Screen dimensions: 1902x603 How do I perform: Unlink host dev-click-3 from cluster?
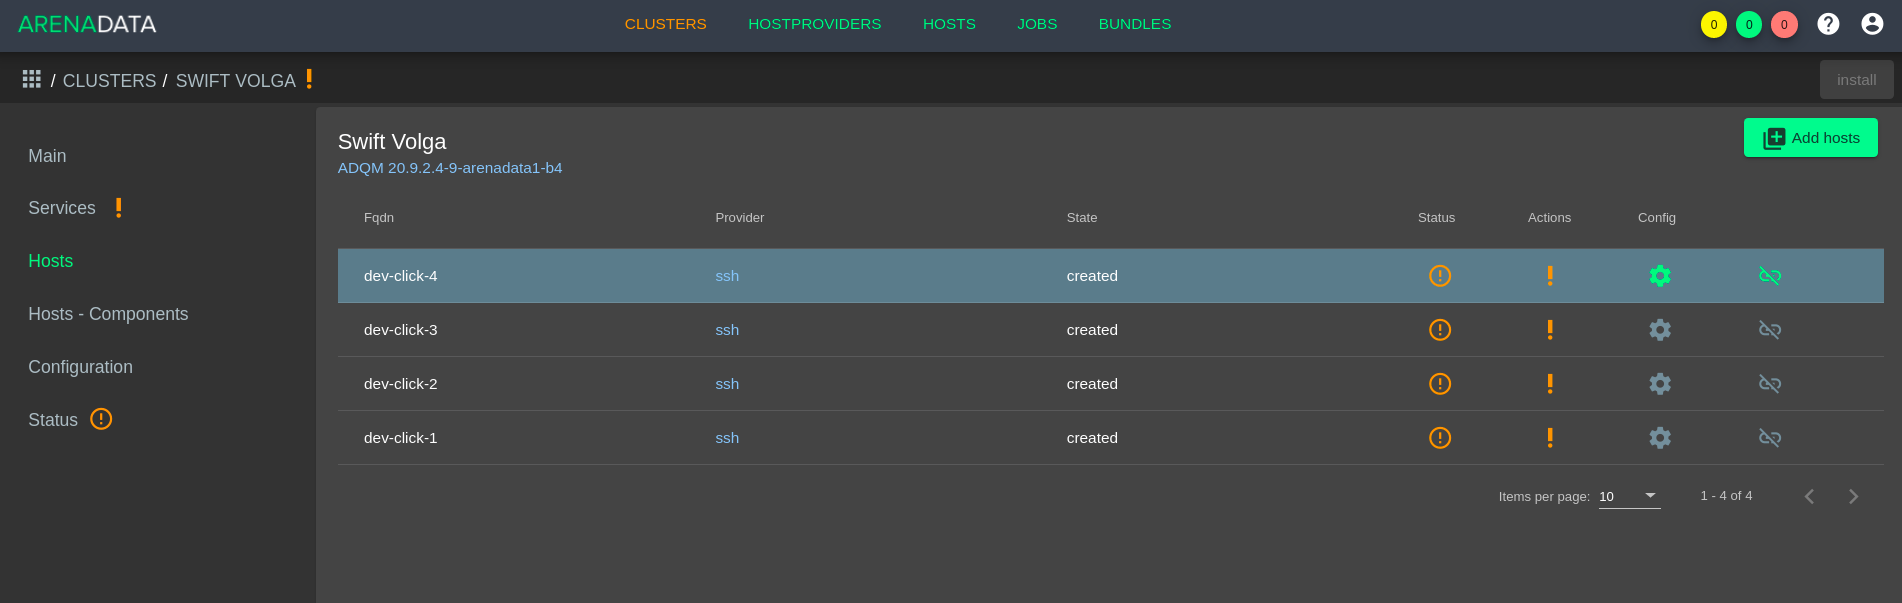(x=1770, y=330)
